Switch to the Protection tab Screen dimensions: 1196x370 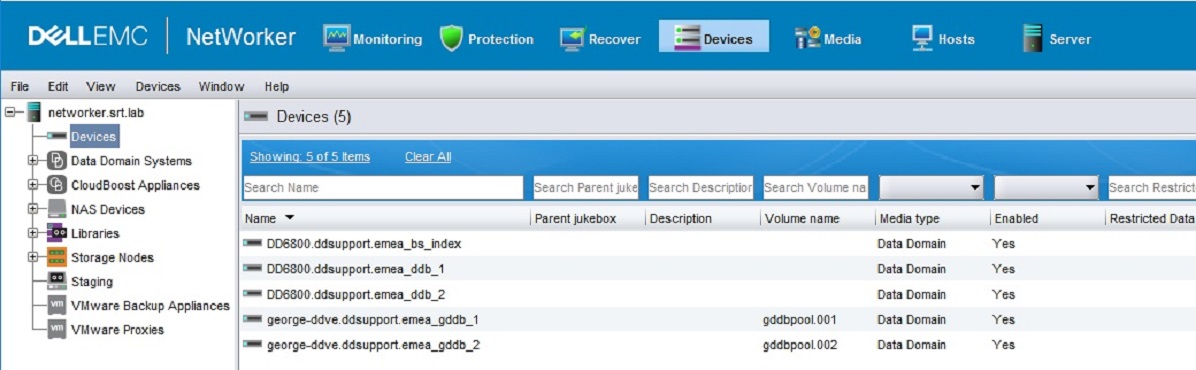coord(487,39)
